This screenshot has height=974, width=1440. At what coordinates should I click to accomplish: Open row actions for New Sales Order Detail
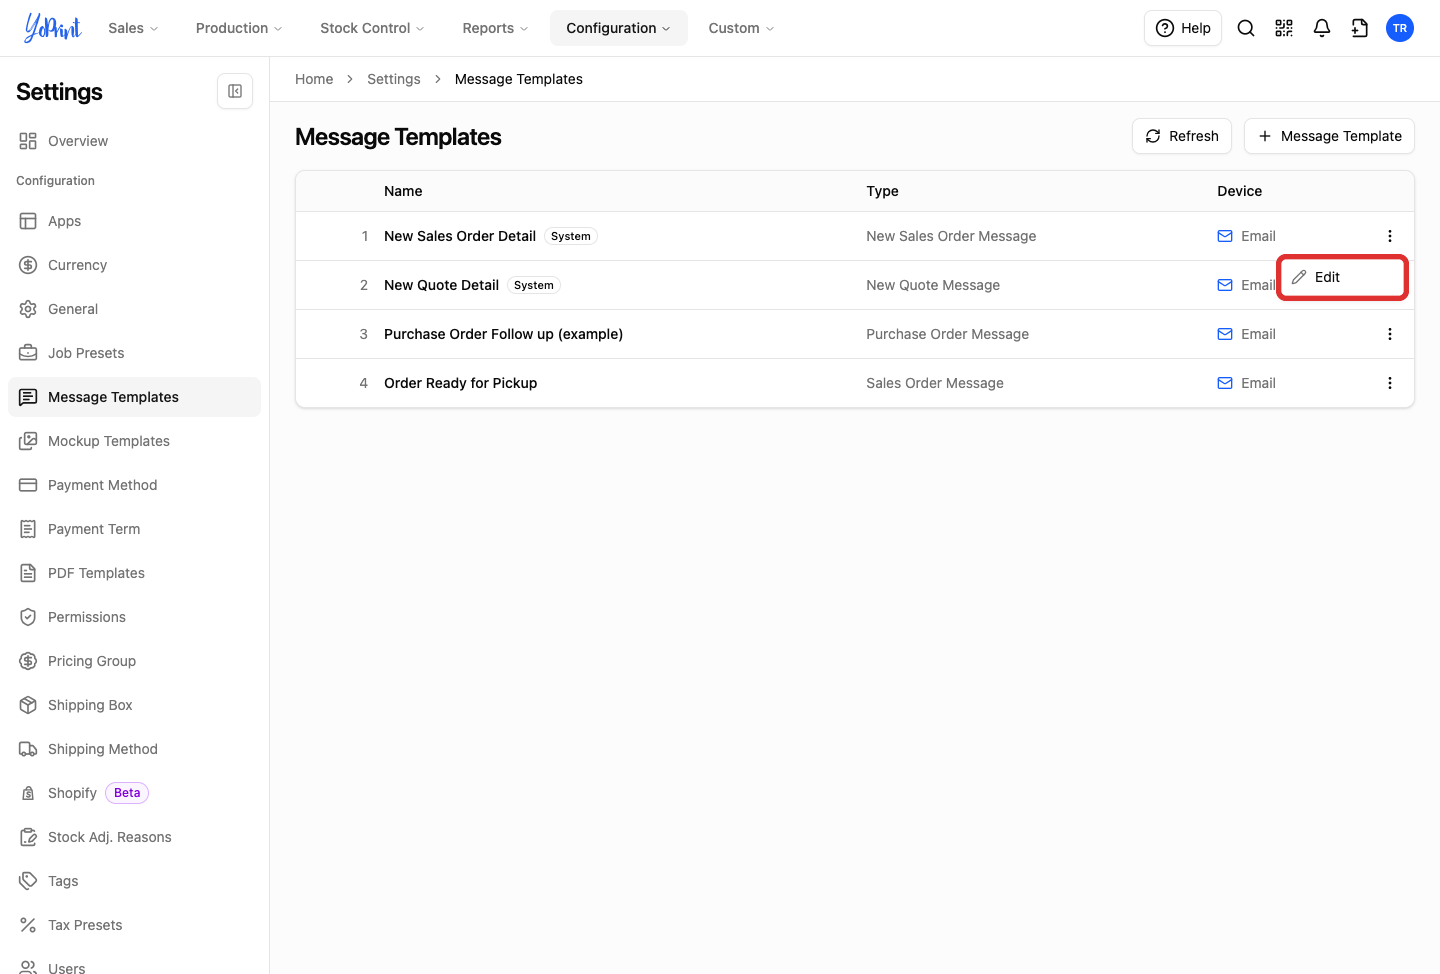1390,236
